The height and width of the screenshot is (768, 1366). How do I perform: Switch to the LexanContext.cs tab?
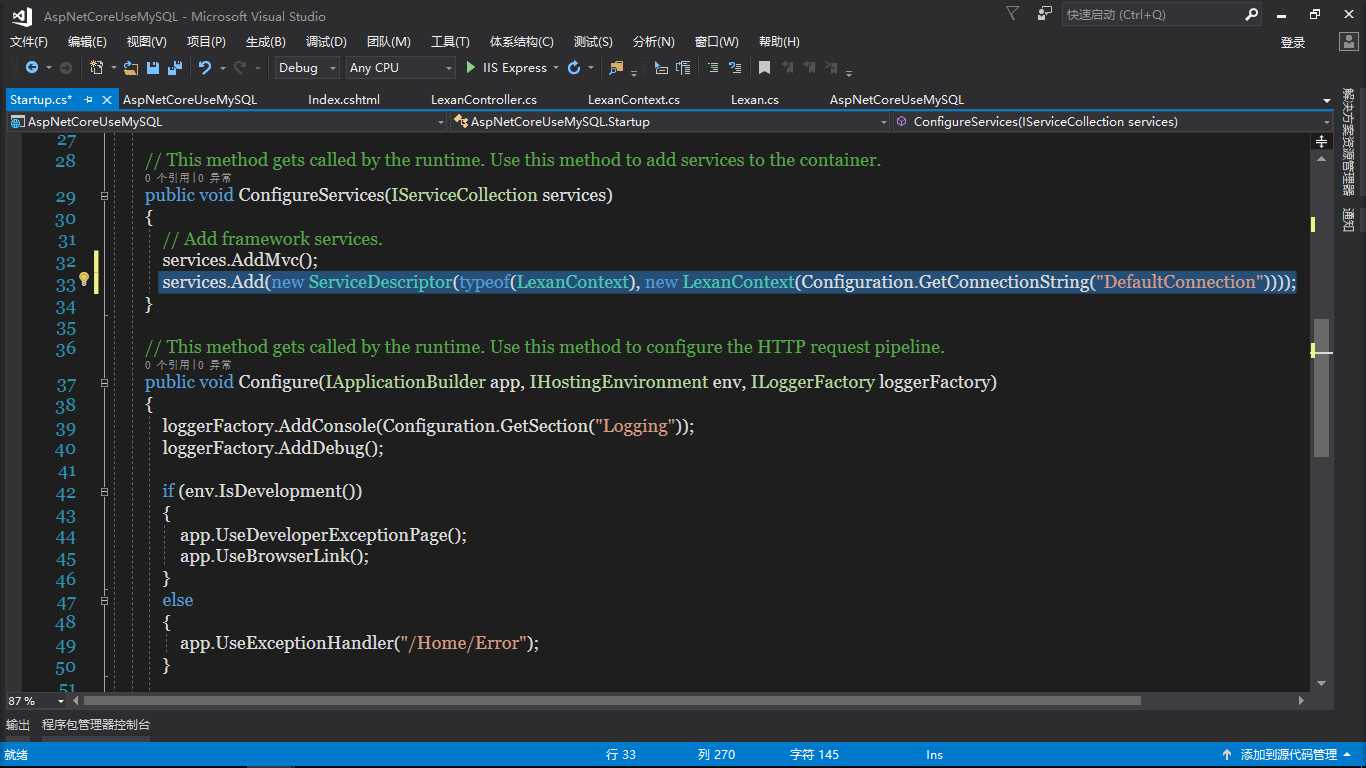coord(634,100)
